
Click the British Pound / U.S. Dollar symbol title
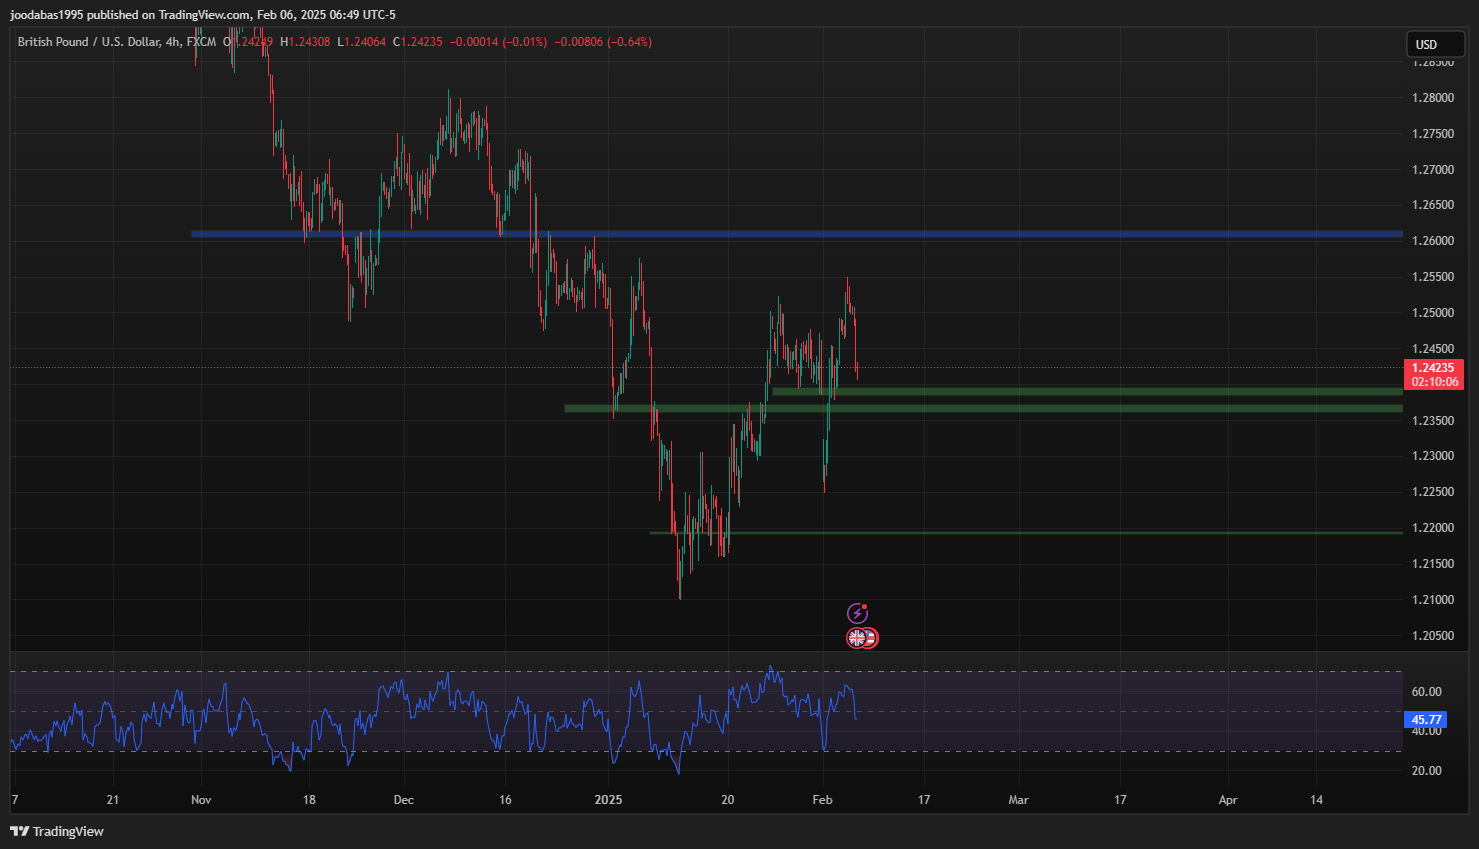(88, 42)
